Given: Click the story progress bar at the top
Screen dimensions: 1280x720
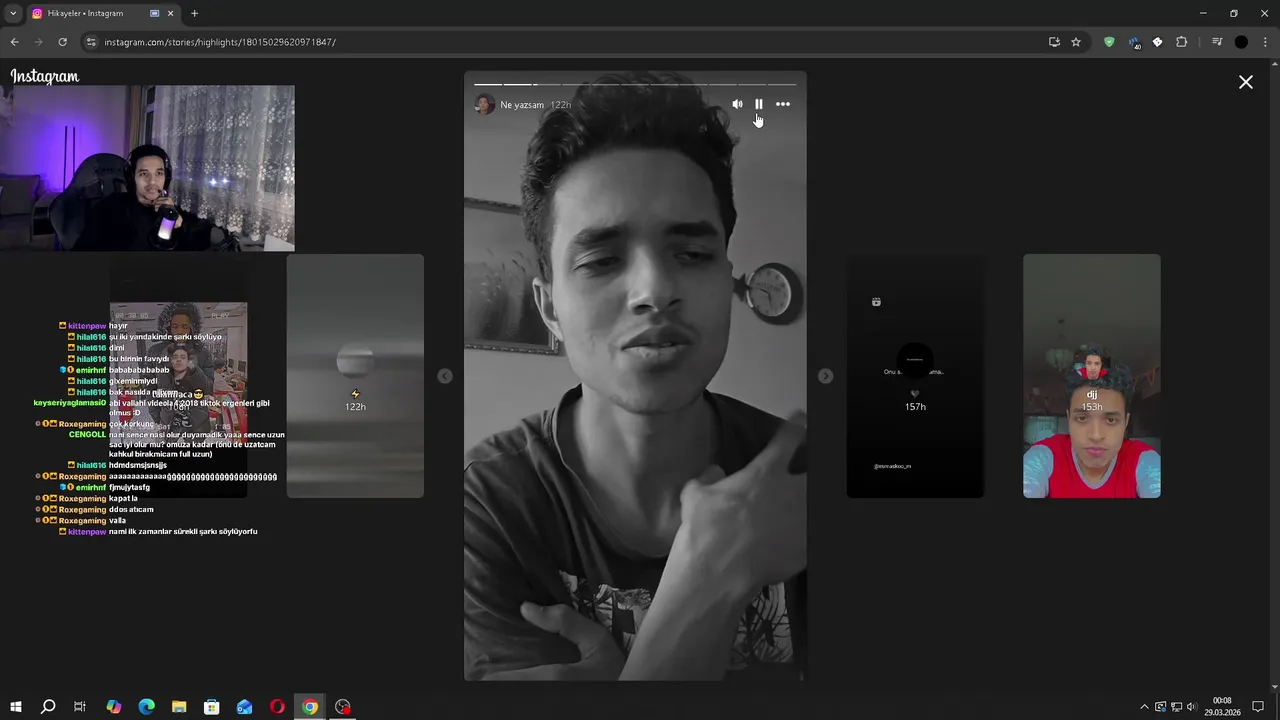Looking at the screenshot, I should pyautogui.click(x=635, y=84).
